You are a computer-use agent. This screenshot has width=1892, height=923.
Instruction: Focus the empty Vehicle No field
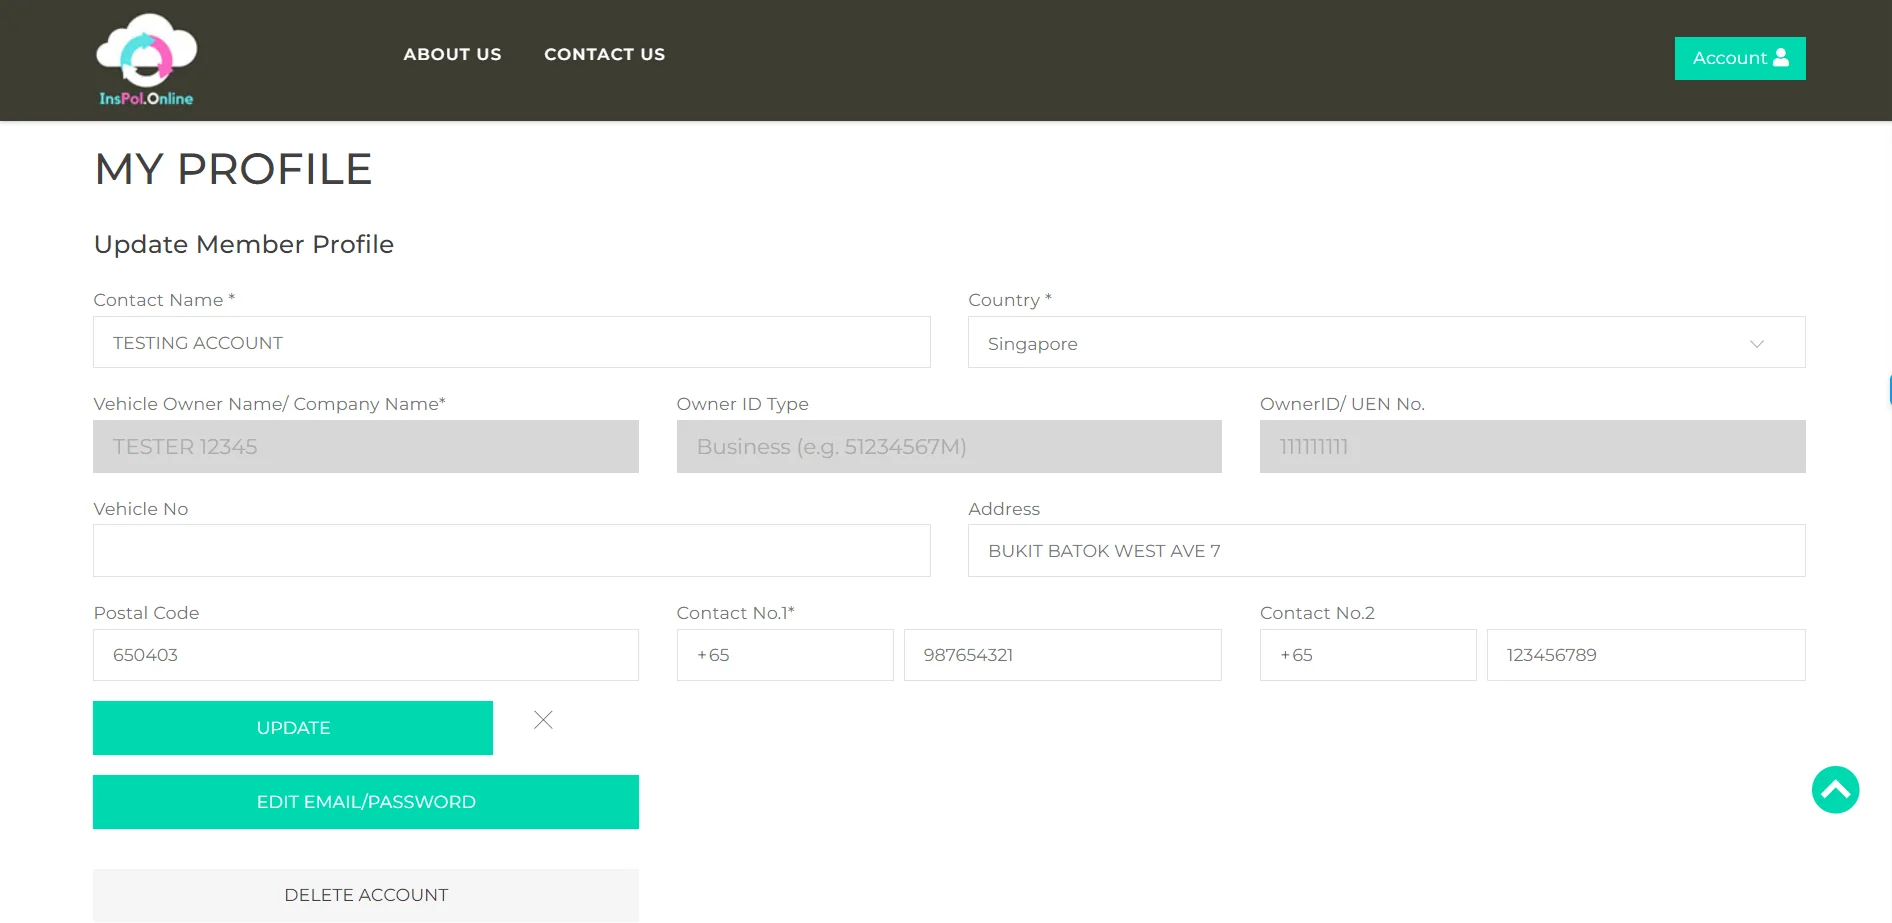pyautogui.click(x=512, y=551)
